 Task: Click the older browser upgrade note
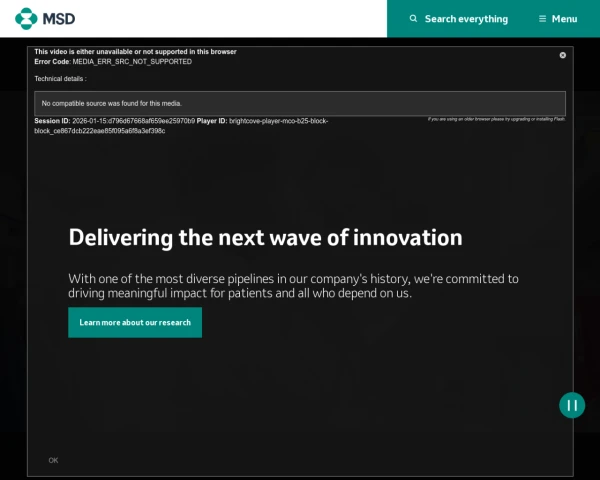[x=496, y=119]
